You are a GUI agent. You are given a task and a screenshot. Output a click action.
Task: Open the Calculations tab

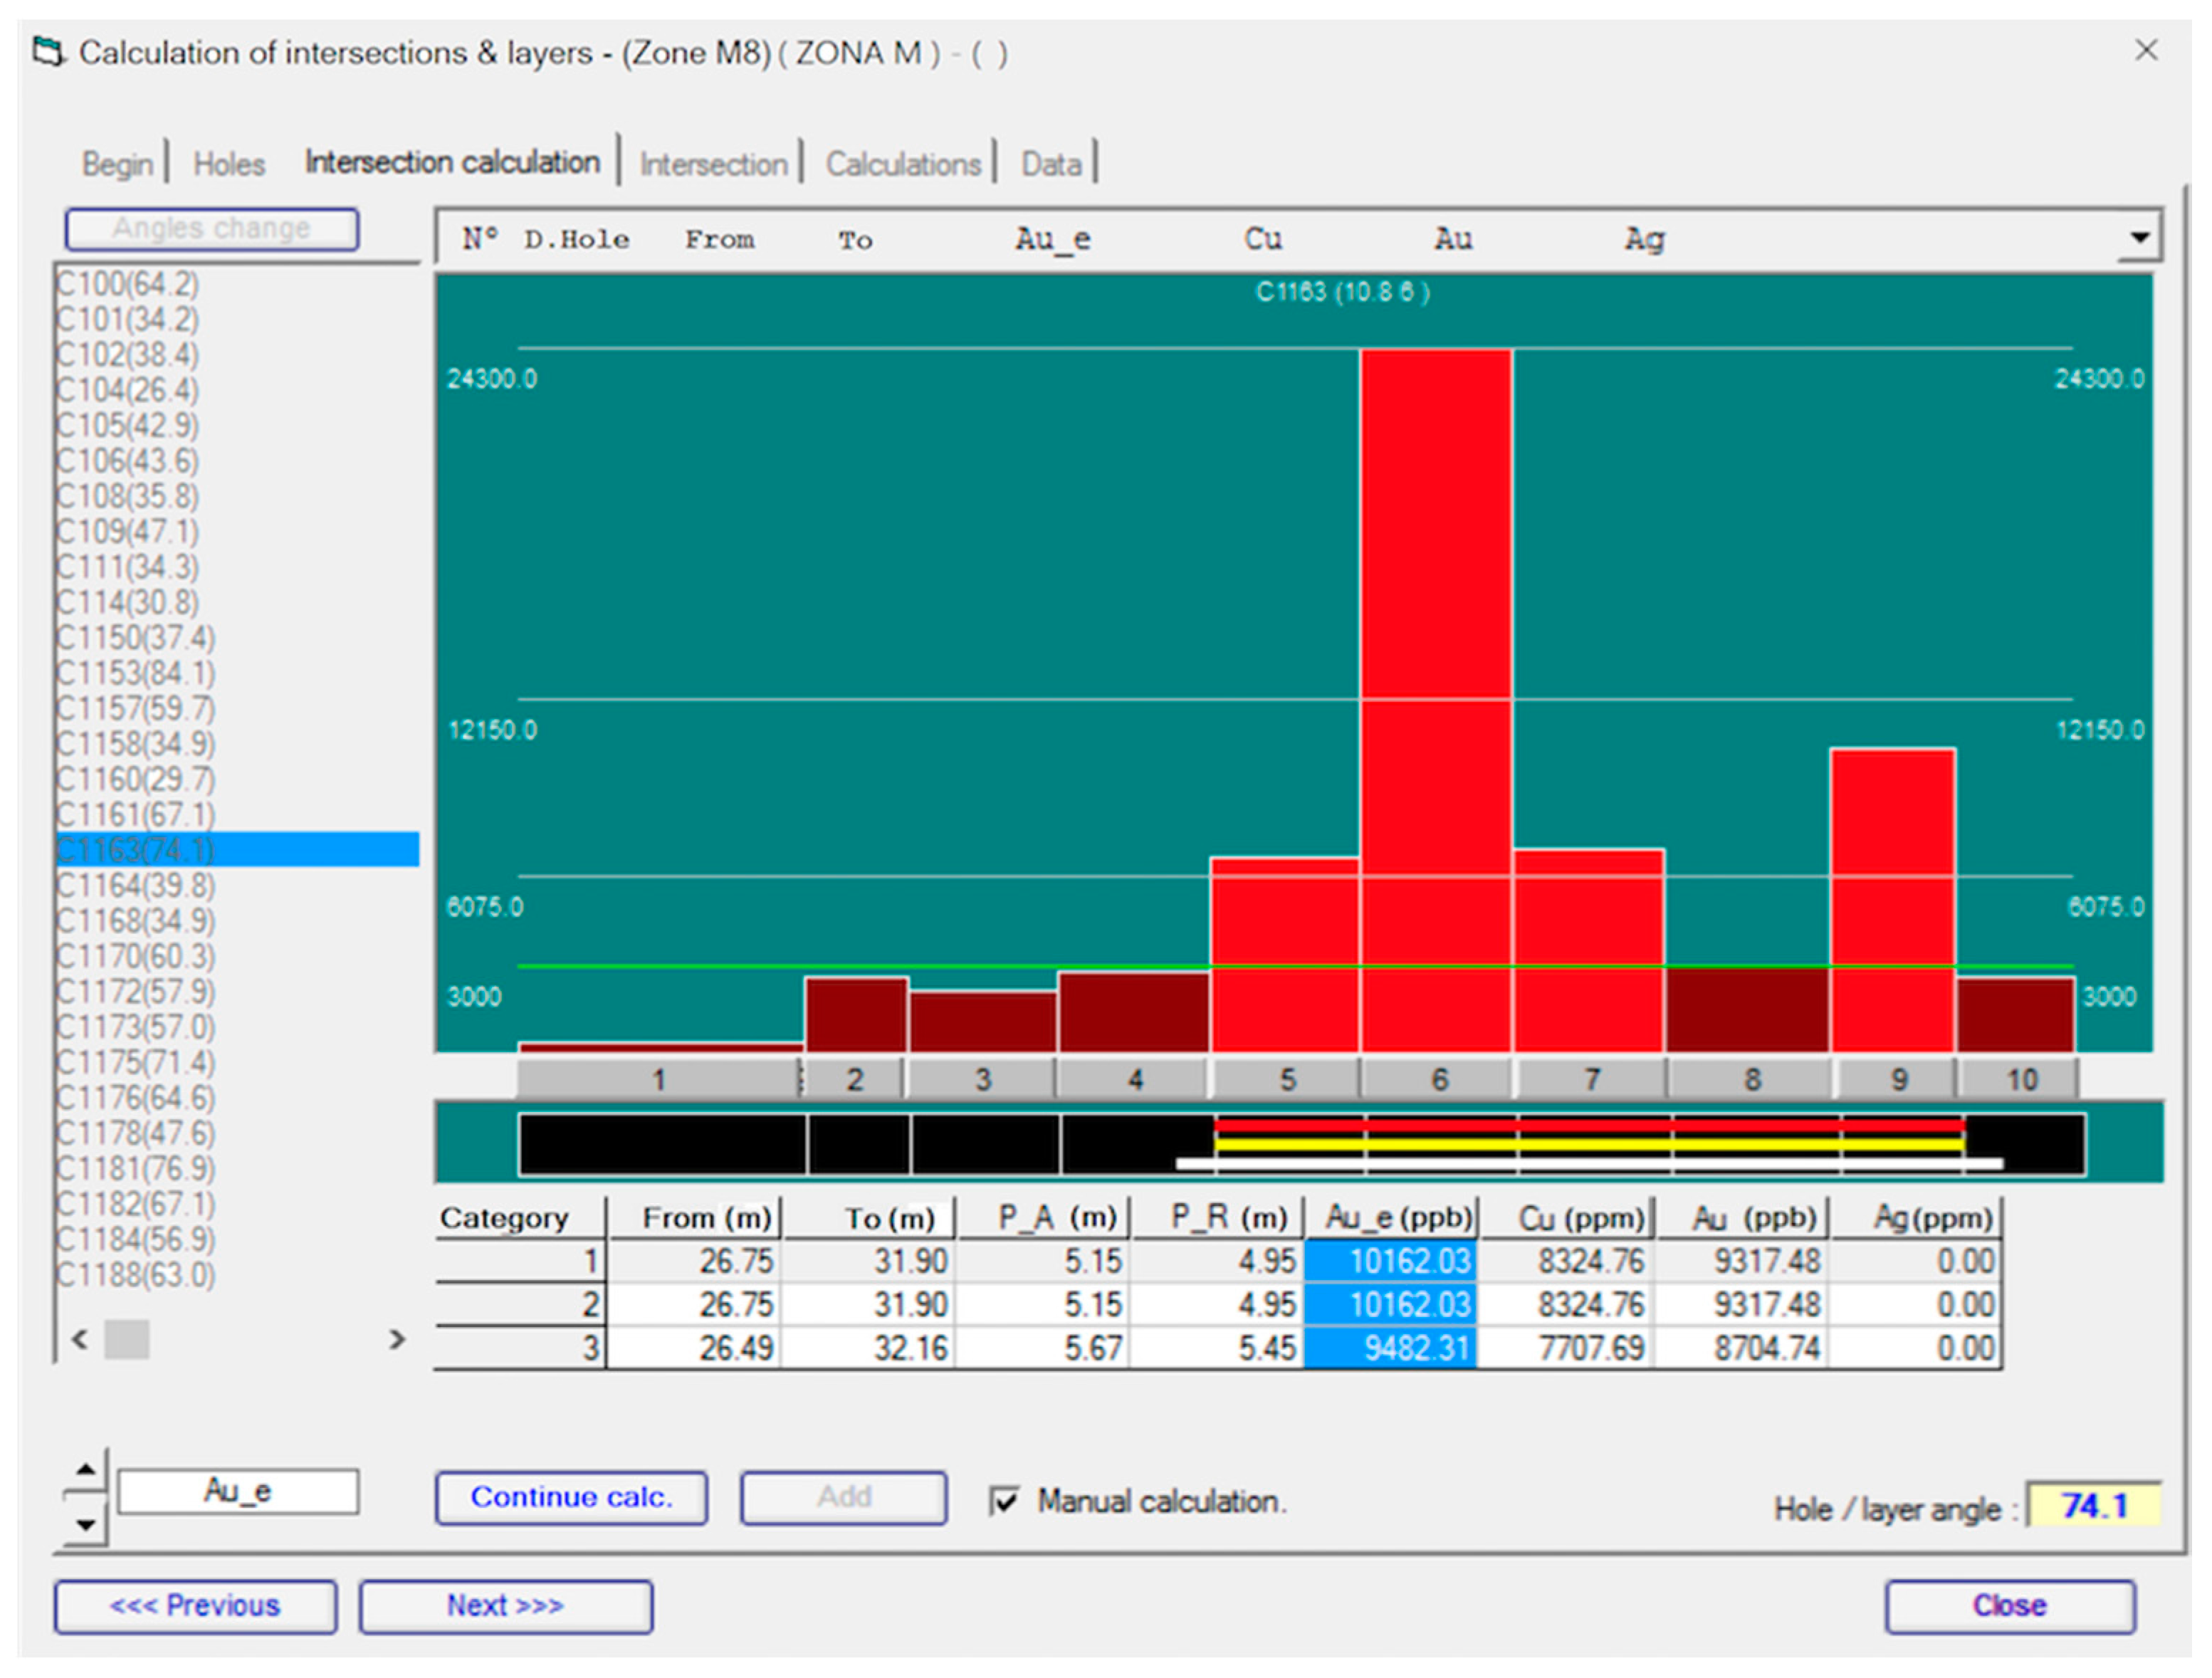903,164
